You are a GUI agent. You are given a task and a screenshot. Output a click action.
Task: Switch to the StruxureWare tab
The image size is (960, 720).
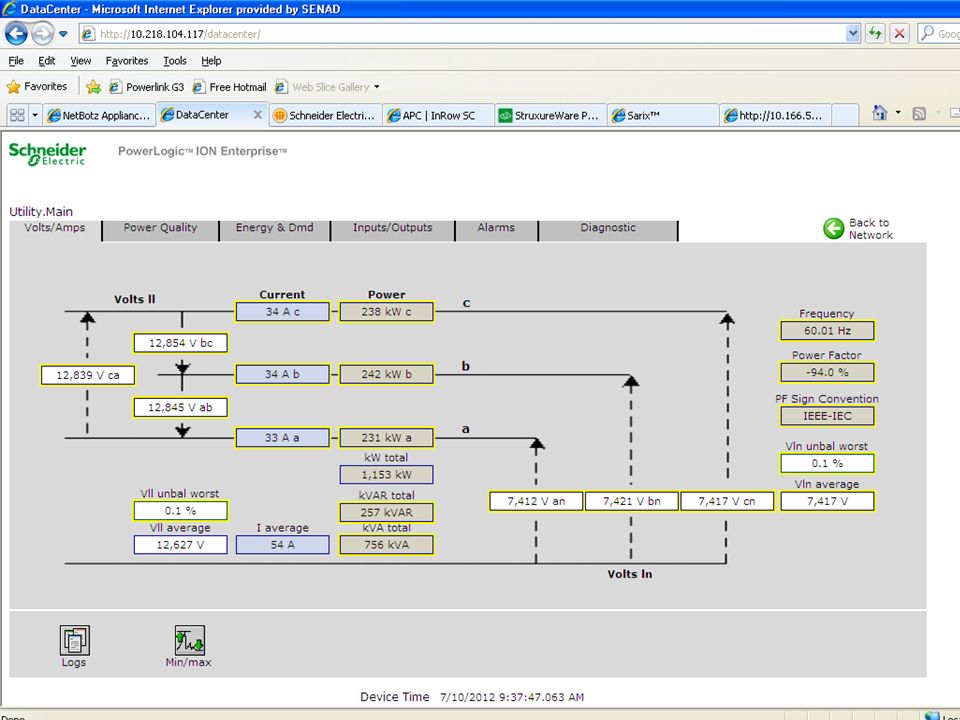(550, 115)
